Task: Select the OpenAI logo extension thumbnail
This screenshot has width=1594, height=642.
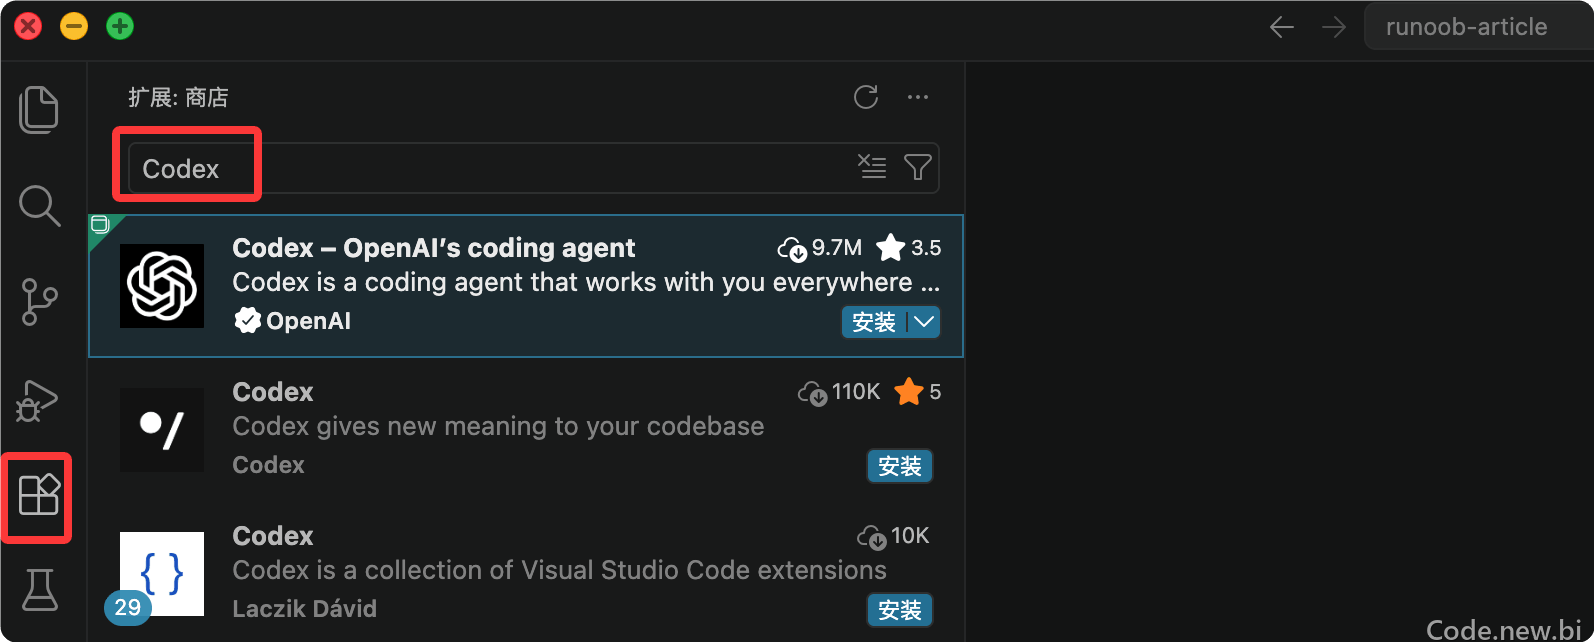Action: tap(162, 286)
